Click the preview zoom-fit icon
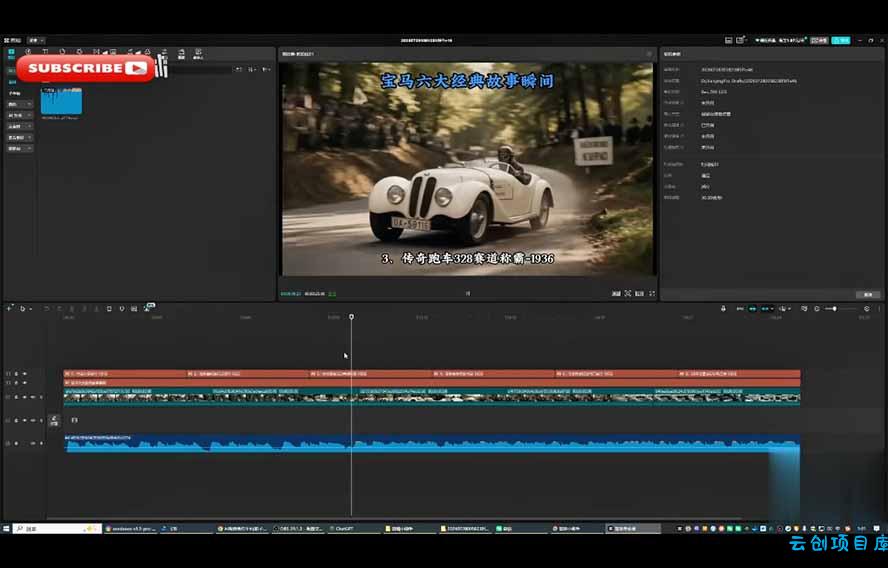The image size is (888, 568). (627, 293)
